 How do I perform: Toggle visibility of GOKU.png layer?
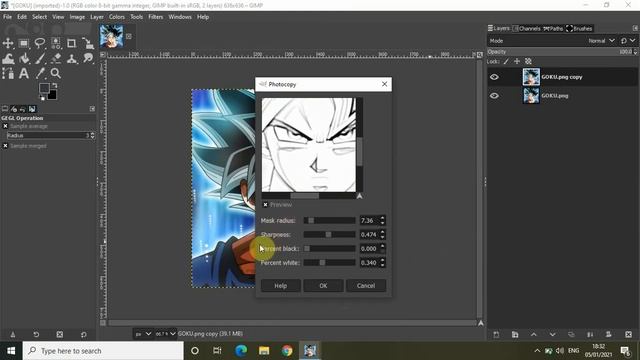click(x=494, y=96)
